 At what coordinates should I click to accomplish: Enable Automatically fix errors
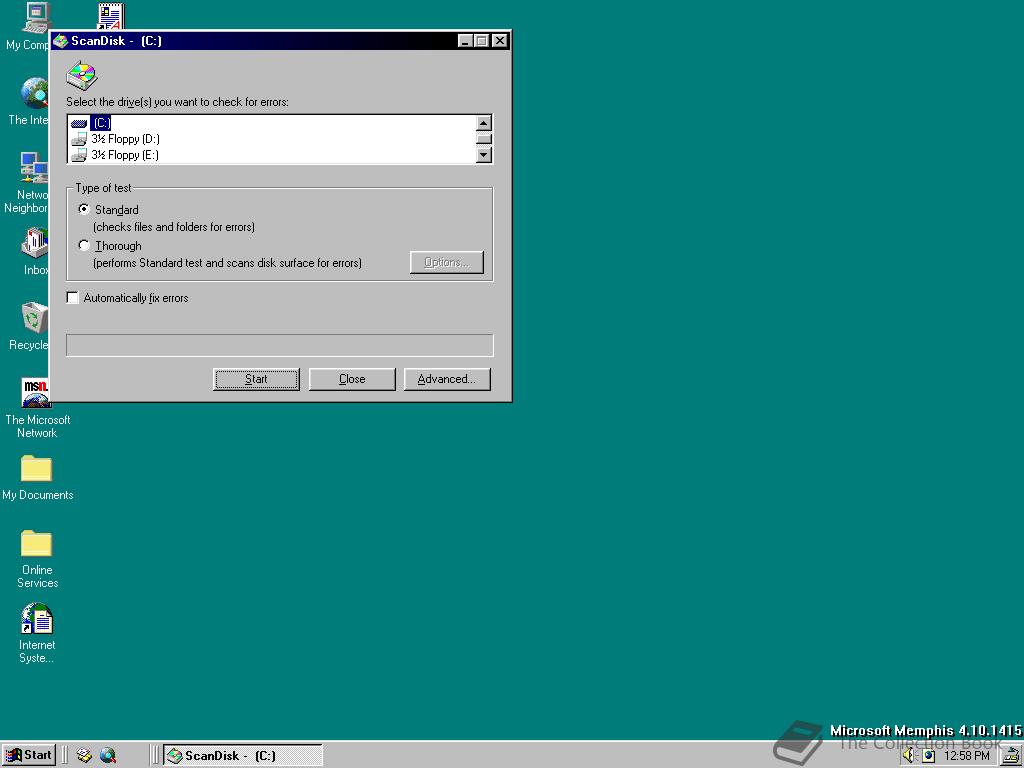coord(72,298)
